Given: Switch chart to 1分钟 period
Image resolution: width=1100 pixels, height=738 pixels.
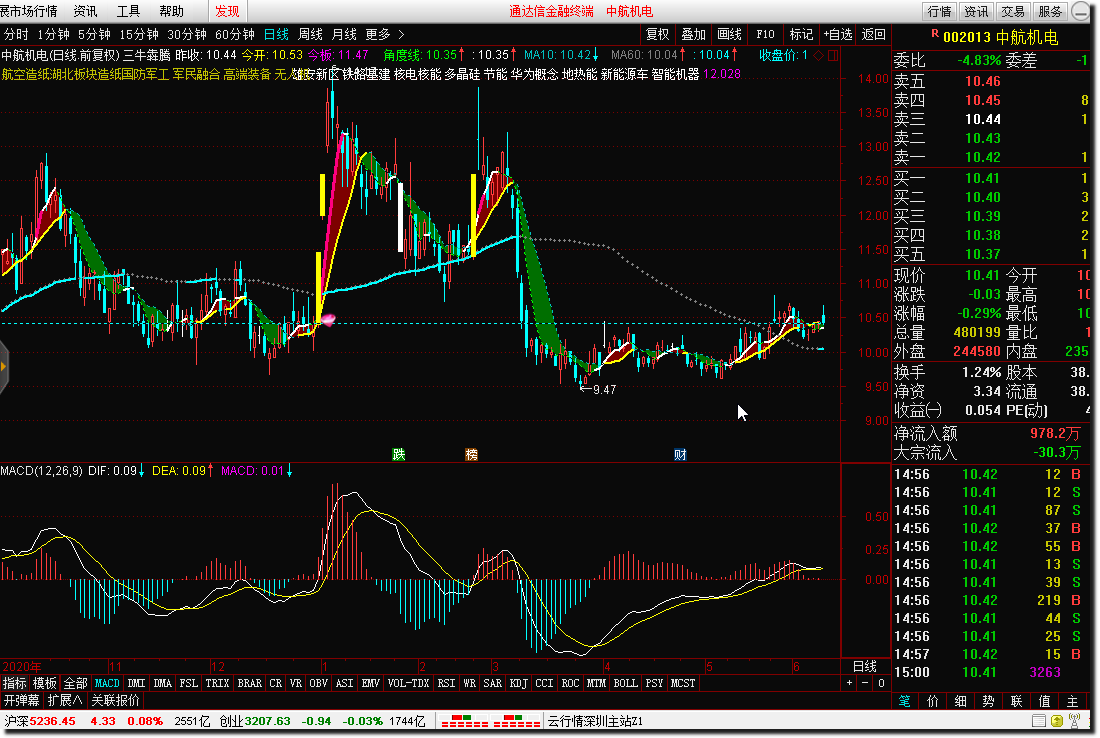Looking at the screenshot, I should click(54, 34).
